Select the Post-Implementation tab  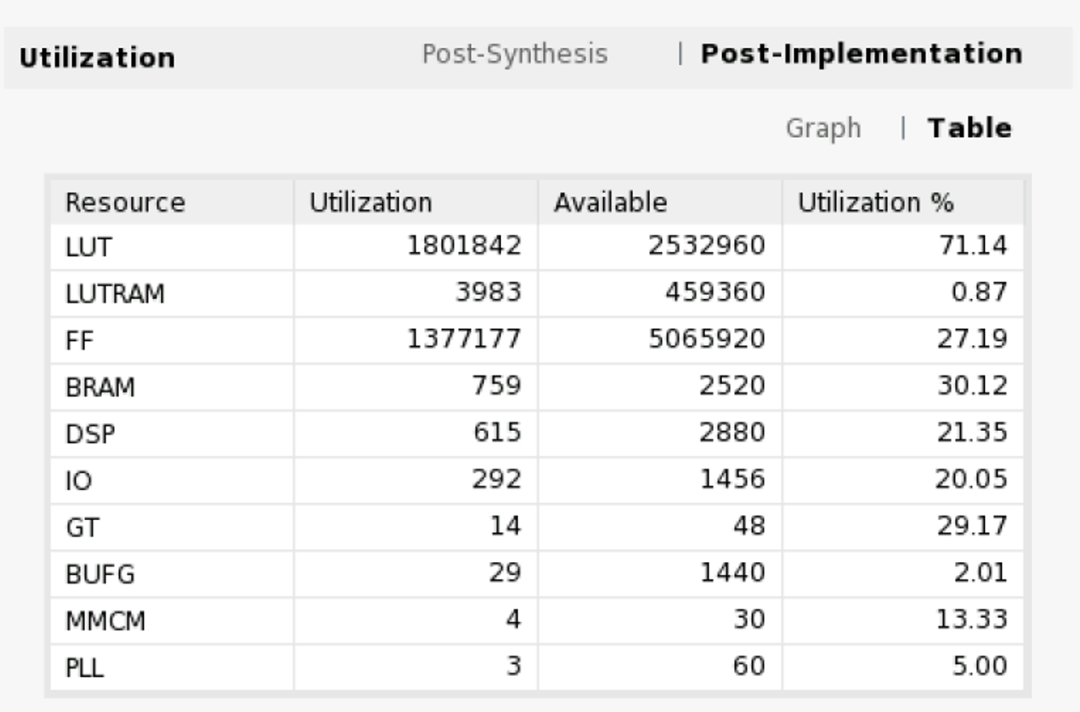click(861, 54)
